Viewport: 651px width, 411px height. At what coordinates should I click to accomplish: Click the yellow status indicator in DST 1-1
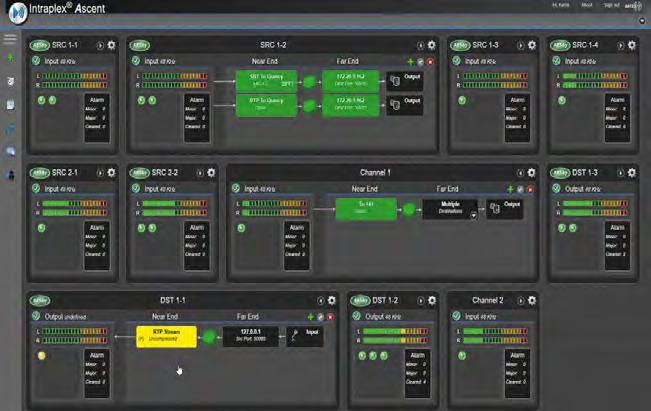coord(42,356)
